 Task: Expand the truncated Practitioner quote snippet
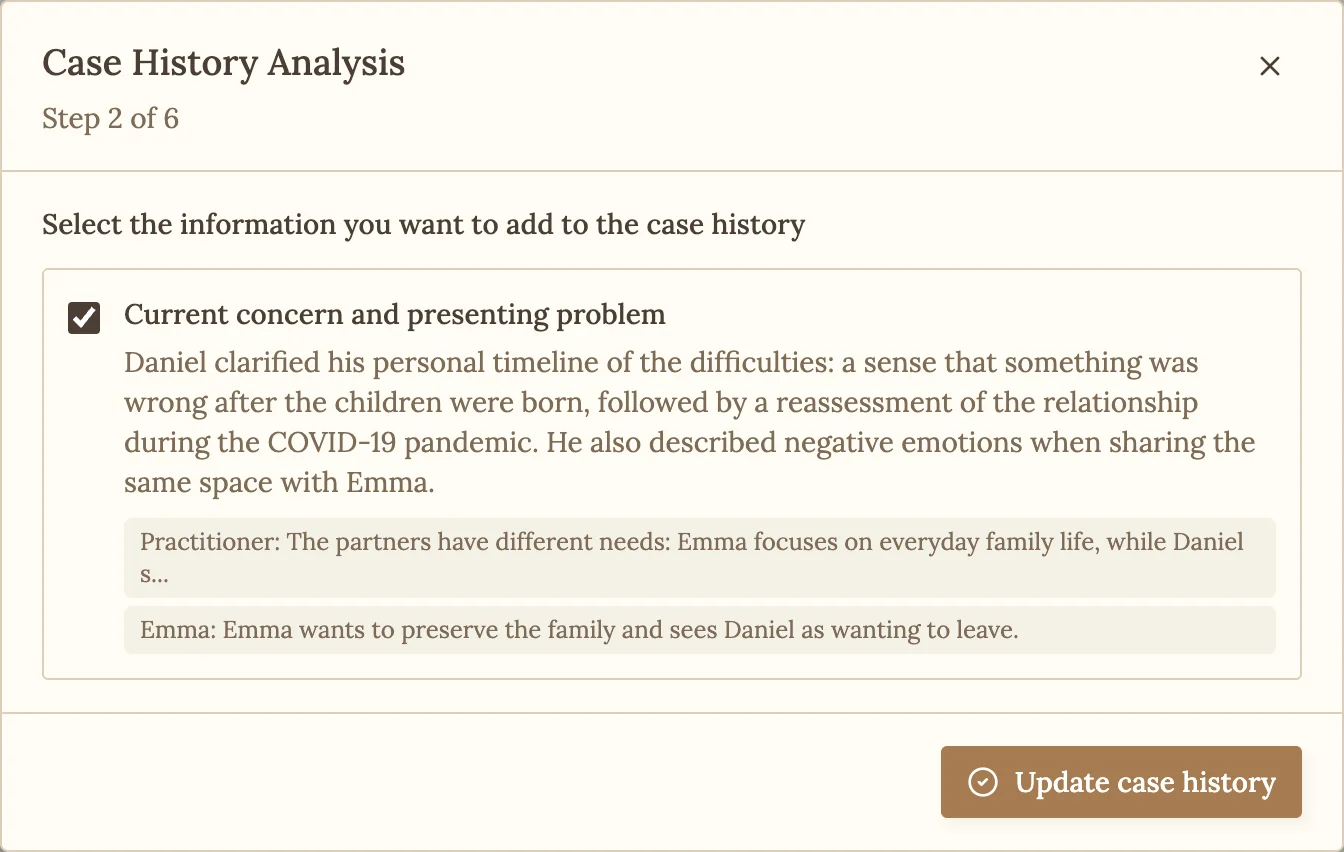700,558
